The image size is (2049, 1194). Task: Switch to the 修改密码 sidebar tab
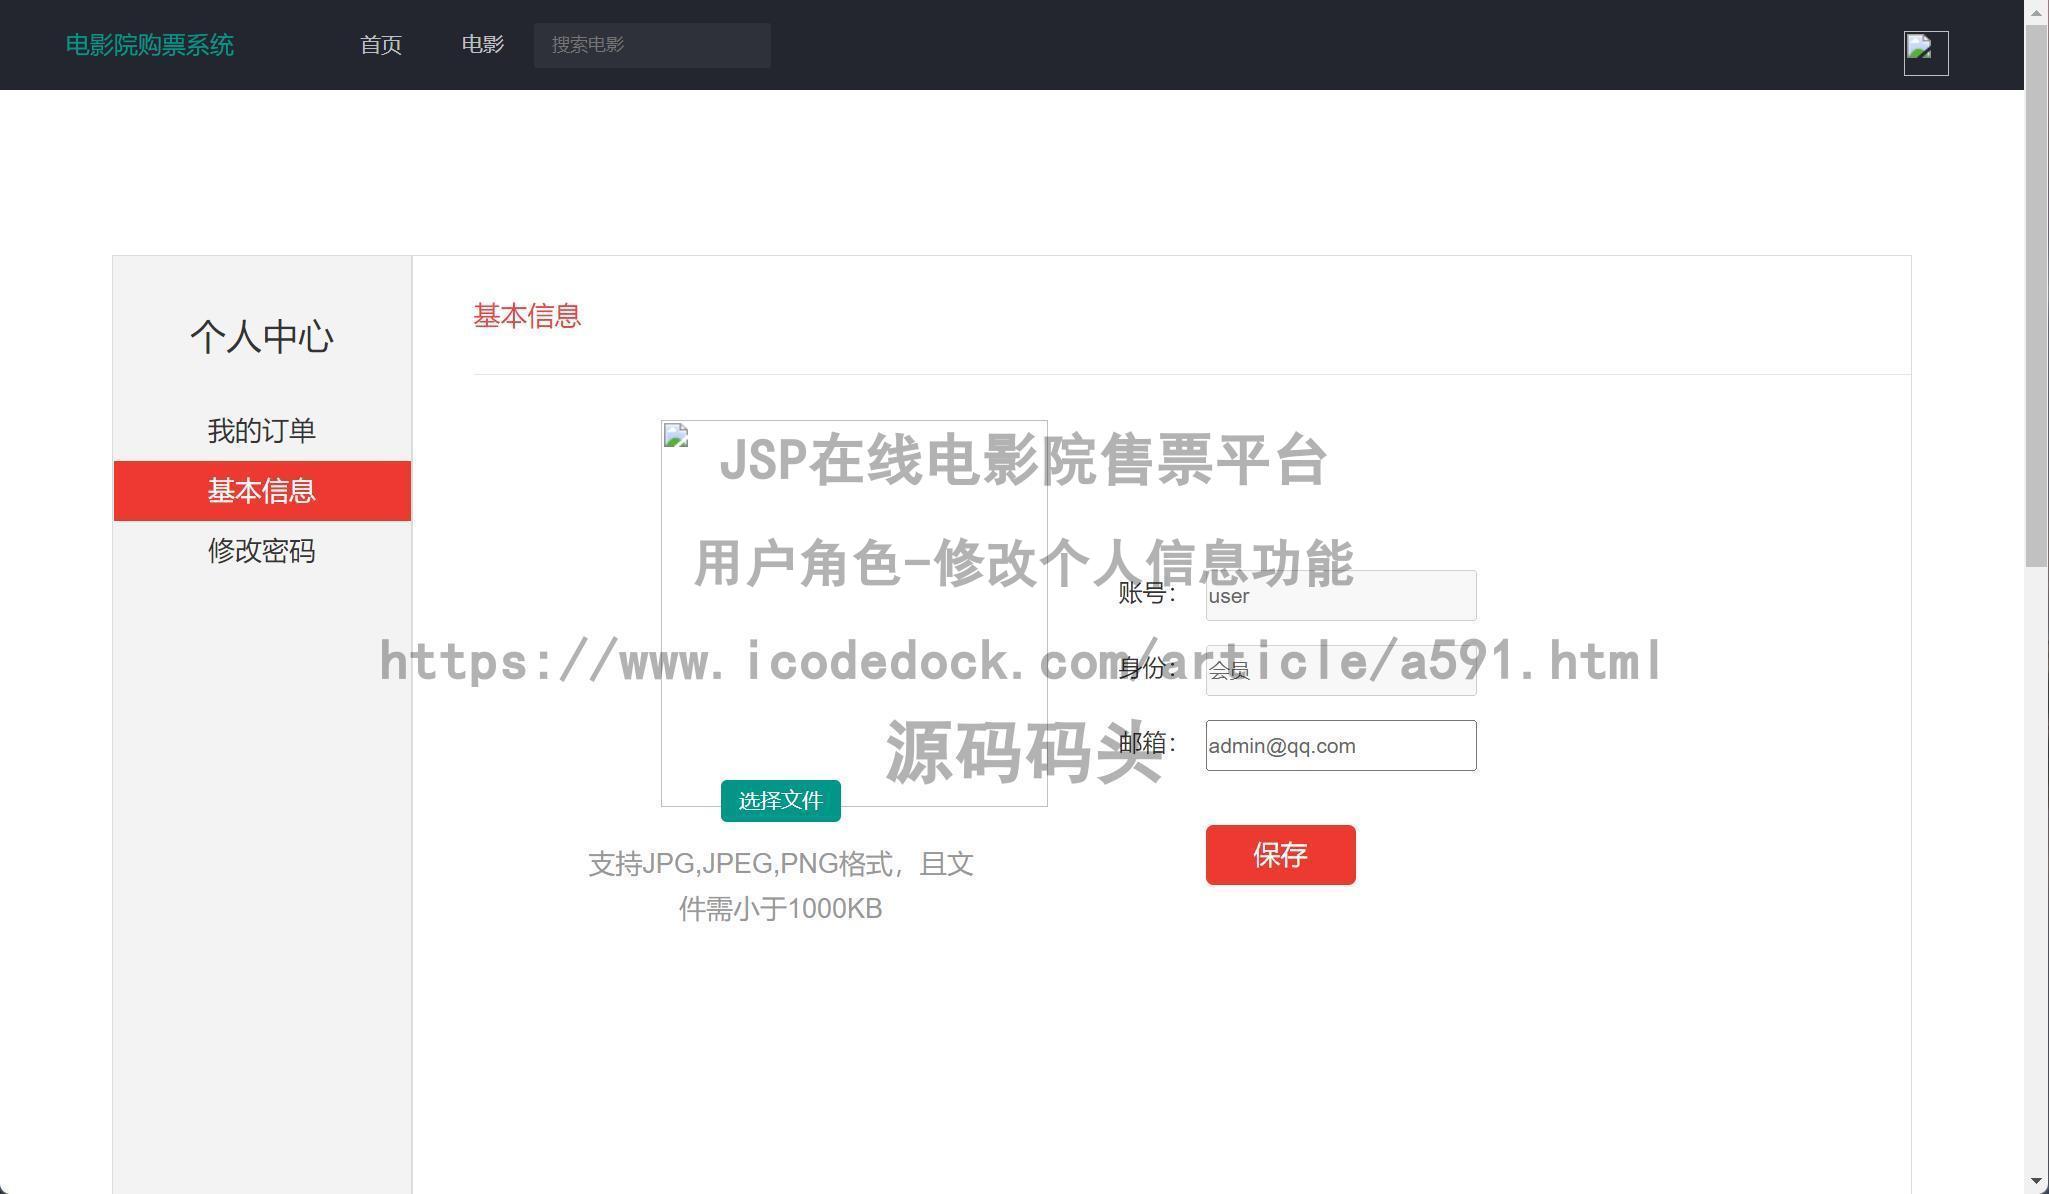pos(261,551)
